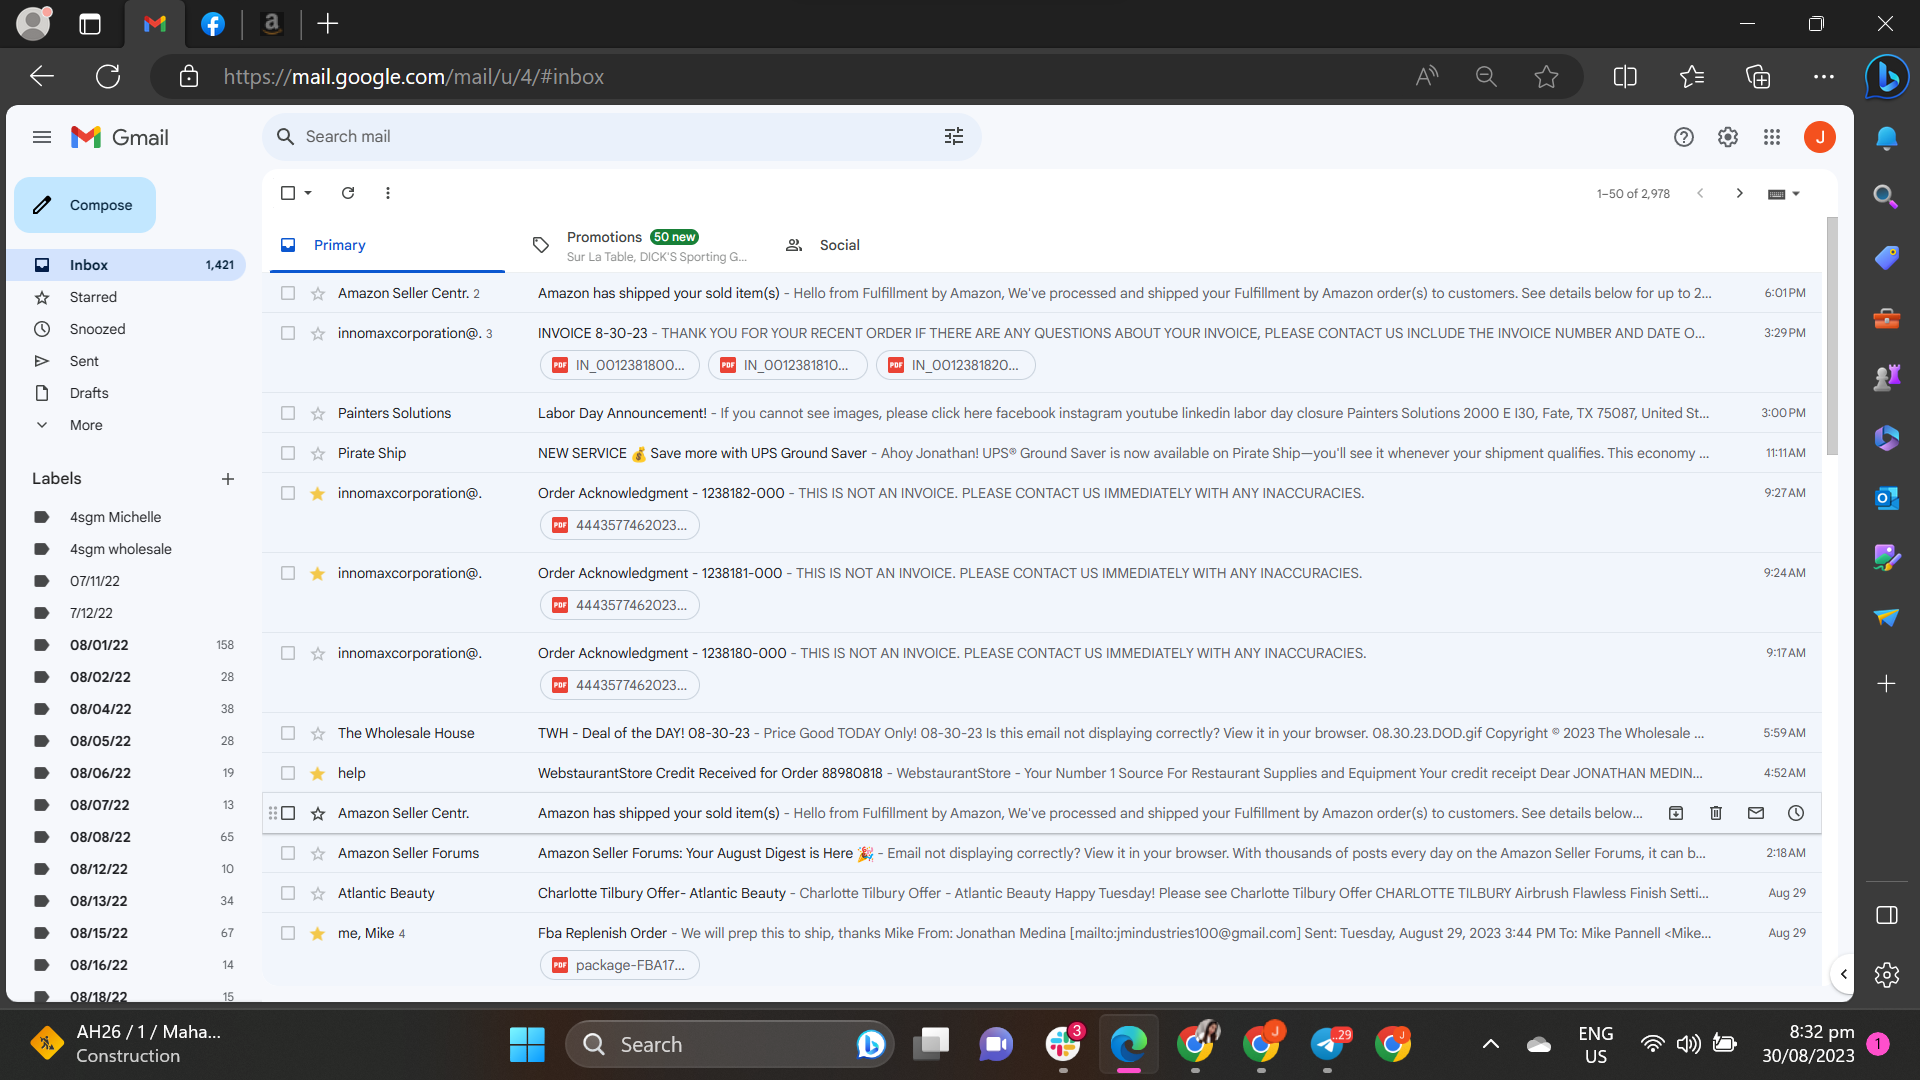Open Windows Start menu
Image resolution: width=1920 pixels, height=1080 pixels.
(527, 1045)
